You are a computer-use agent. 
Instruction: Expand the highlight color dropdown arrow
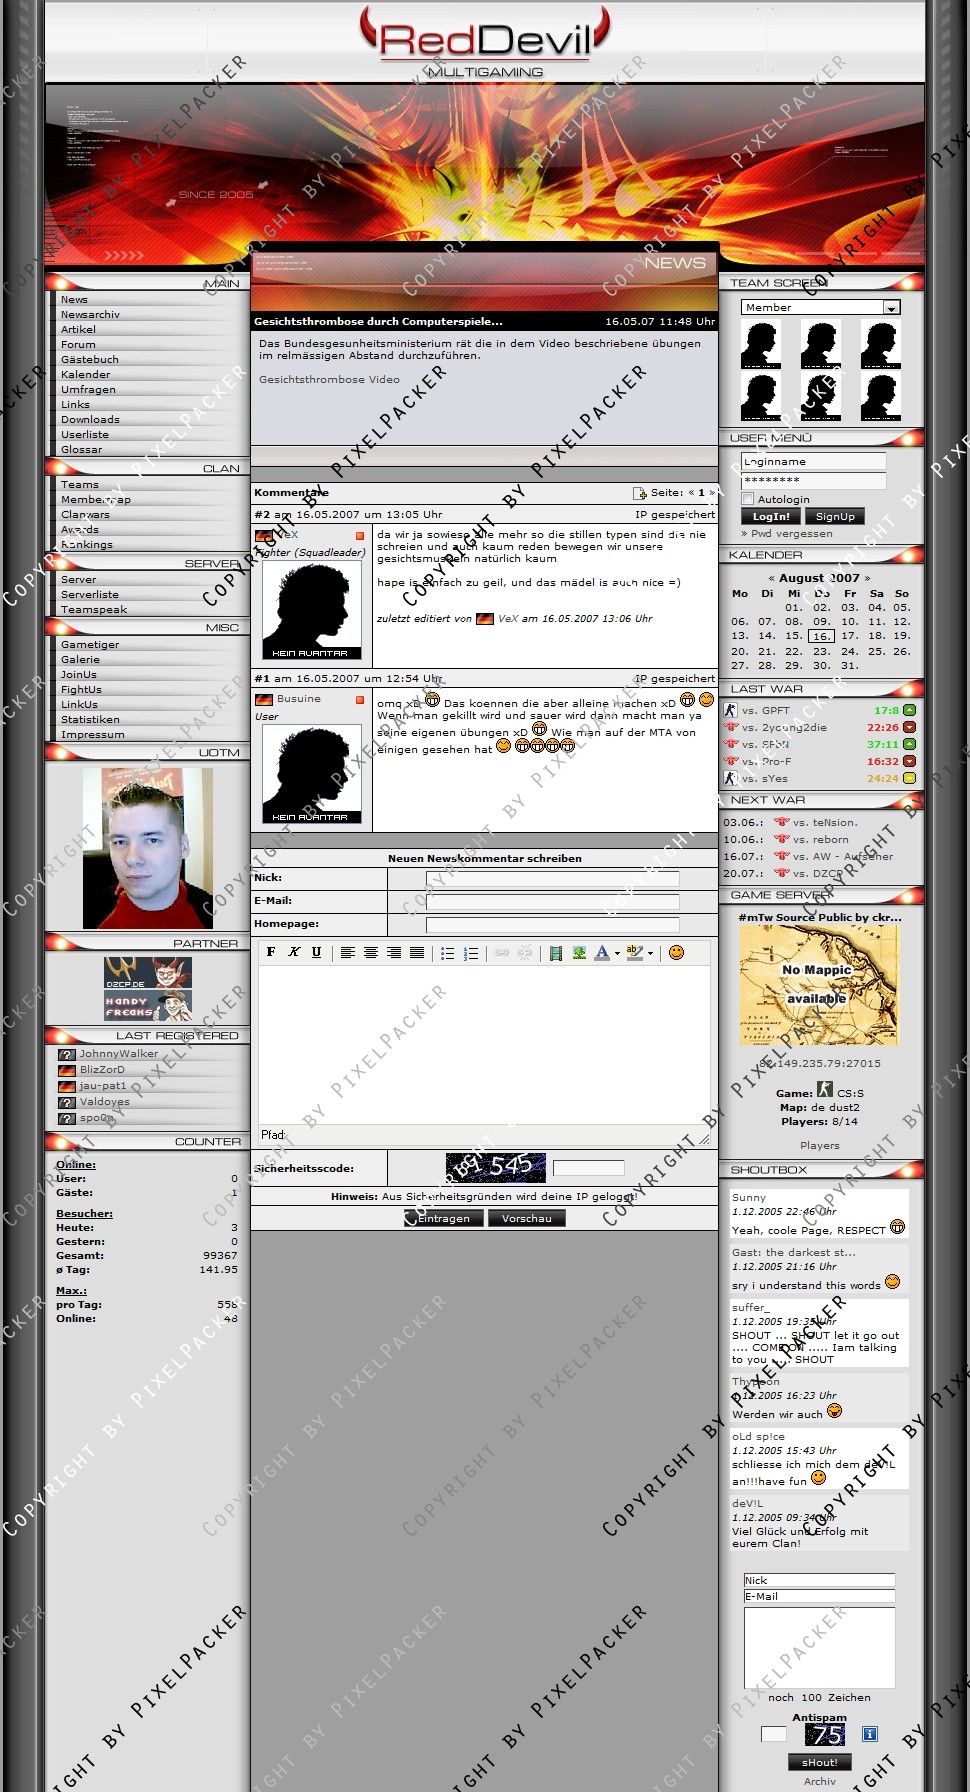[x=651, y=953]
